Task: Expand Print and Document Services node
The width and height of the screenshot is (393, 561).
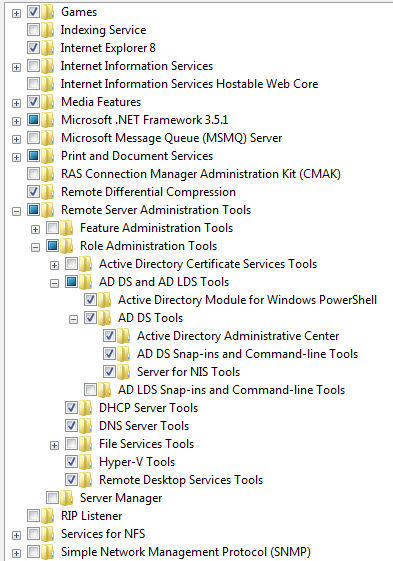Action: [16, 157]
